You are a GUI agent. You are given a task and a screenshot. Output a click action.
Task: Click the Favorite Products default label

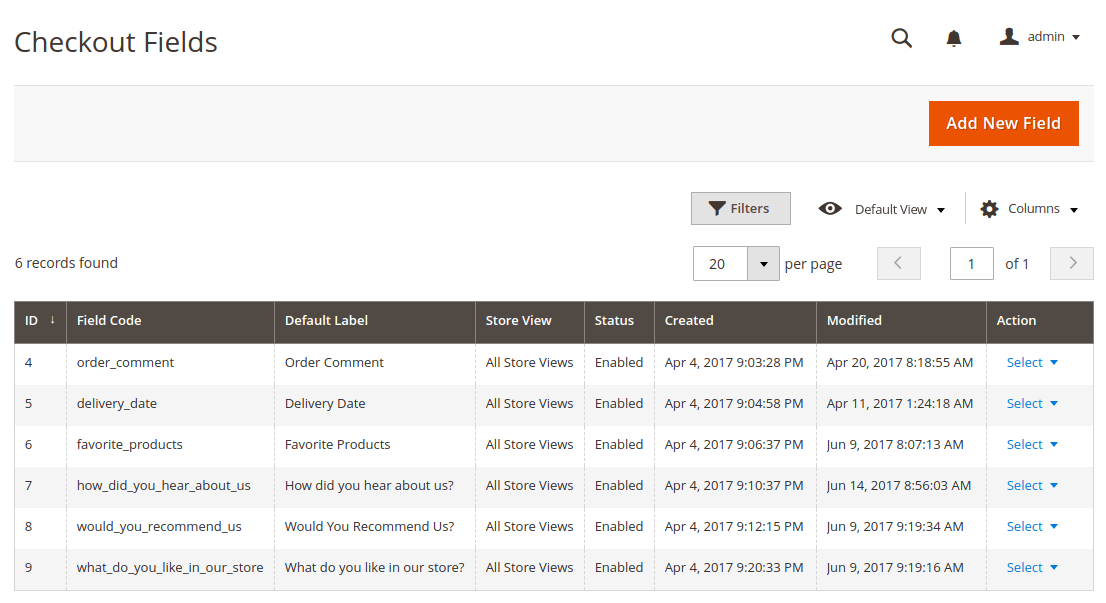(x=338, y=444)
